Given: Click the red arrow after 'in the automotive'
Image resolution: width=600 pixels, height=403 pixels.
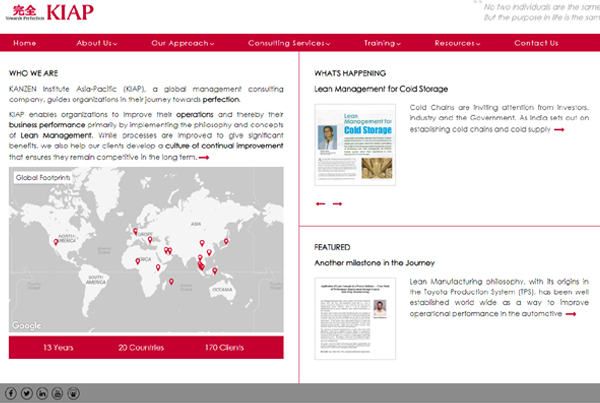Looking at the screenshot, I should [x=571, y=314].
